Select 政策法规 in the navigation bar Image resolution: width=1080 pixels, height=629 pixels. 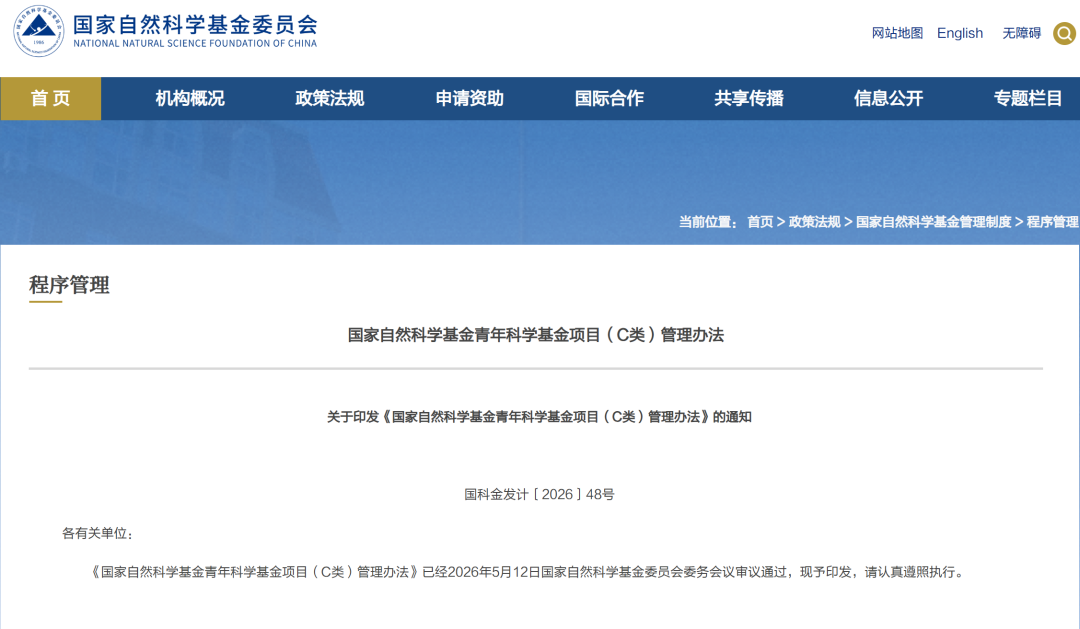pos(329,99)
